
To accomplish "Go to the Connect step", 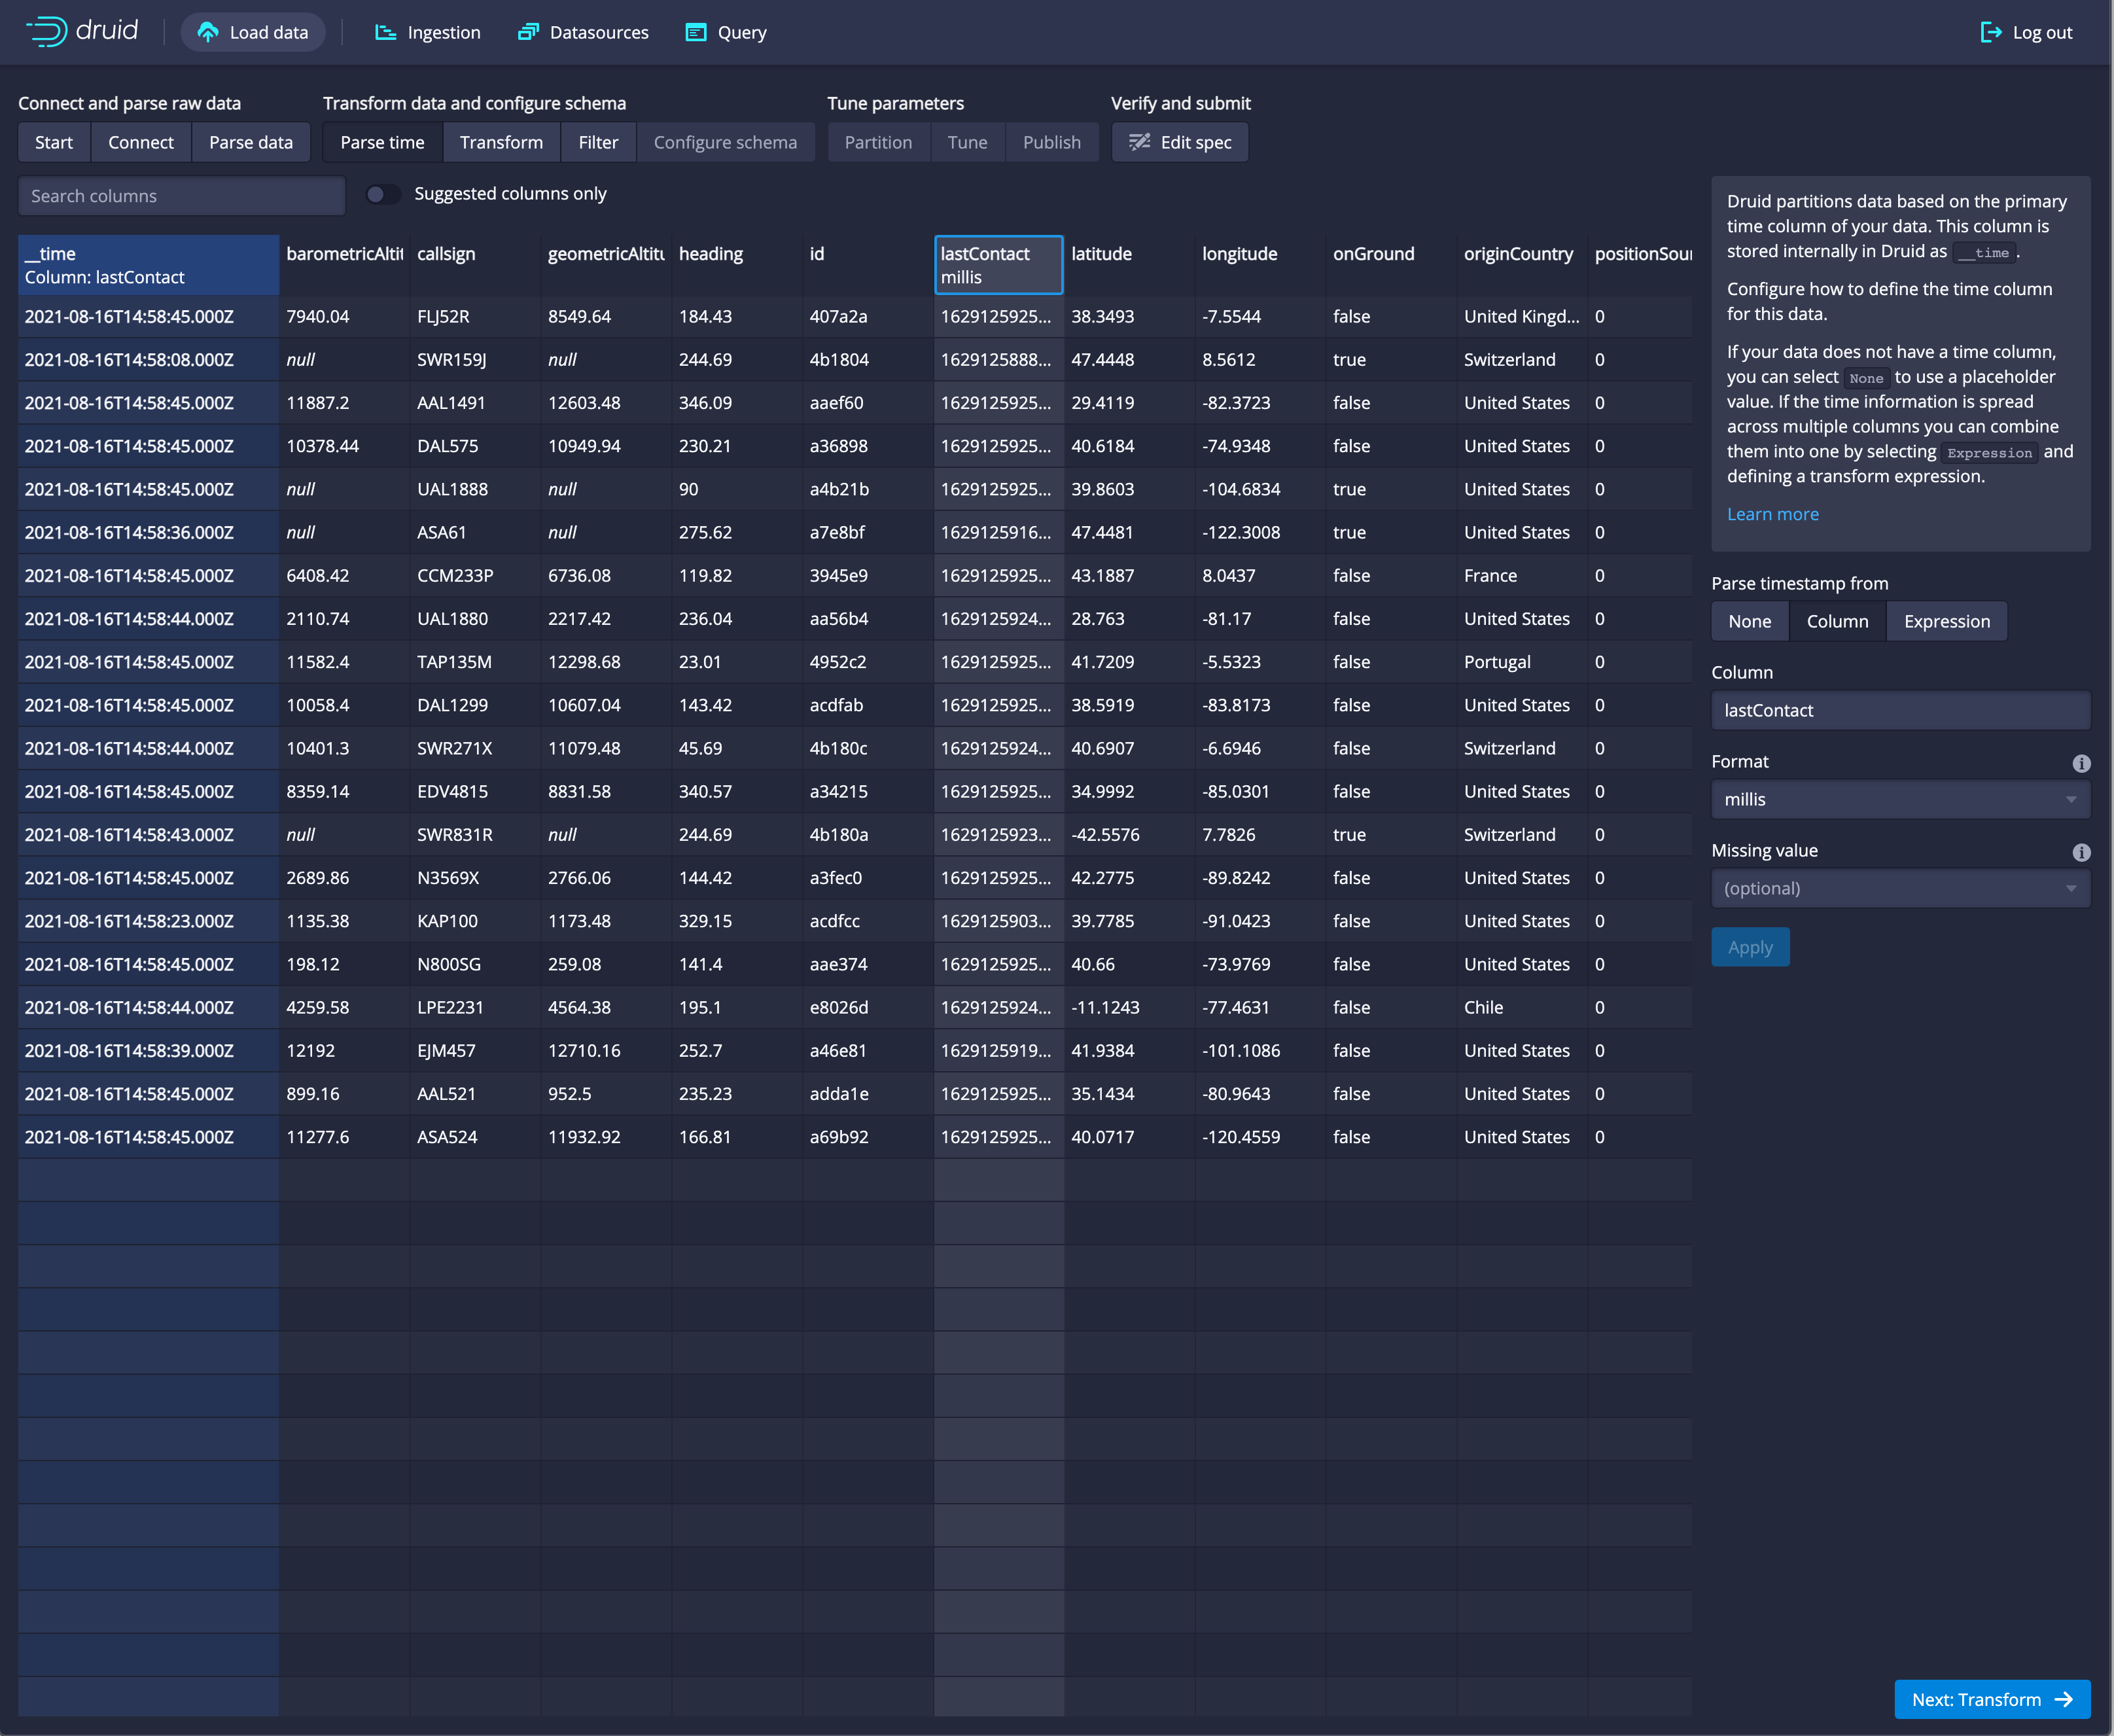I will point(141,142).
